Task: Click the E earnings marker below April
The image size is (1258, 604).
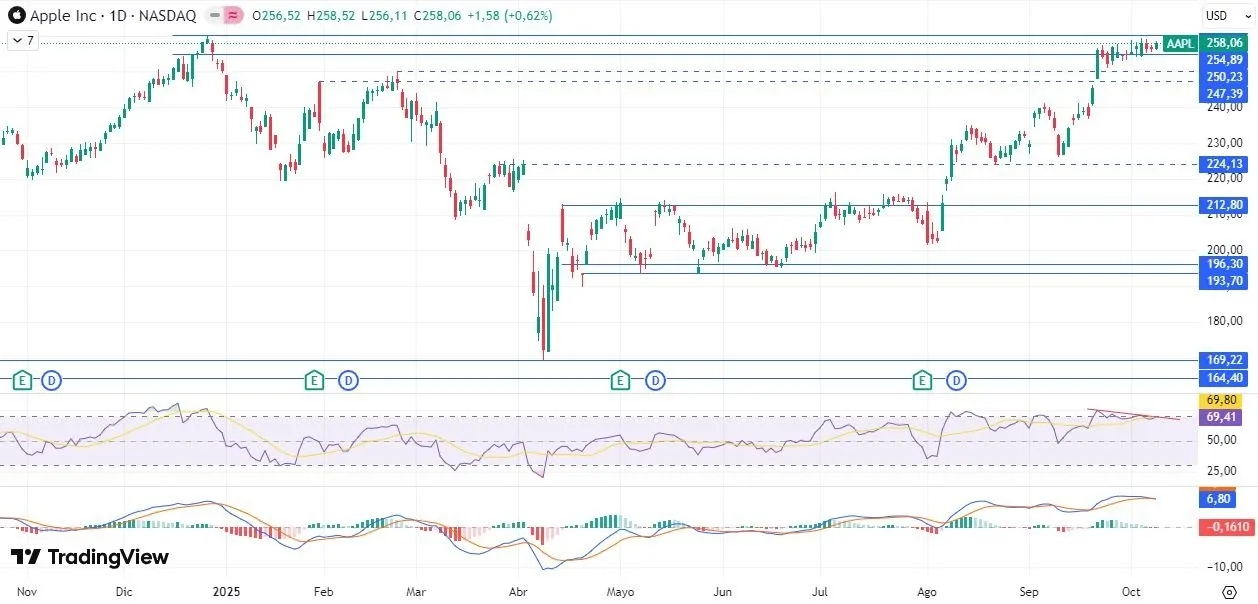Action: (x=619, y=380)
